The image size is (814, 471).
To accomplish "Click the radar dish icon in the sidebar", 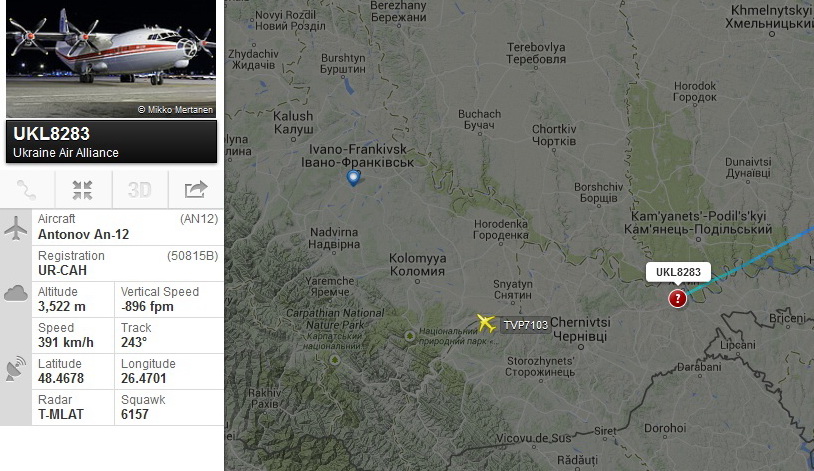I will (x=16, y=368).
